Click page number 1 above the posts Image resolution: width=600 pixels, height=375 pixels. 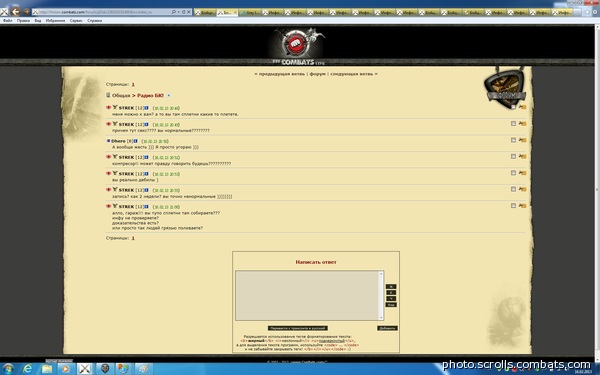tap(133, 84)
